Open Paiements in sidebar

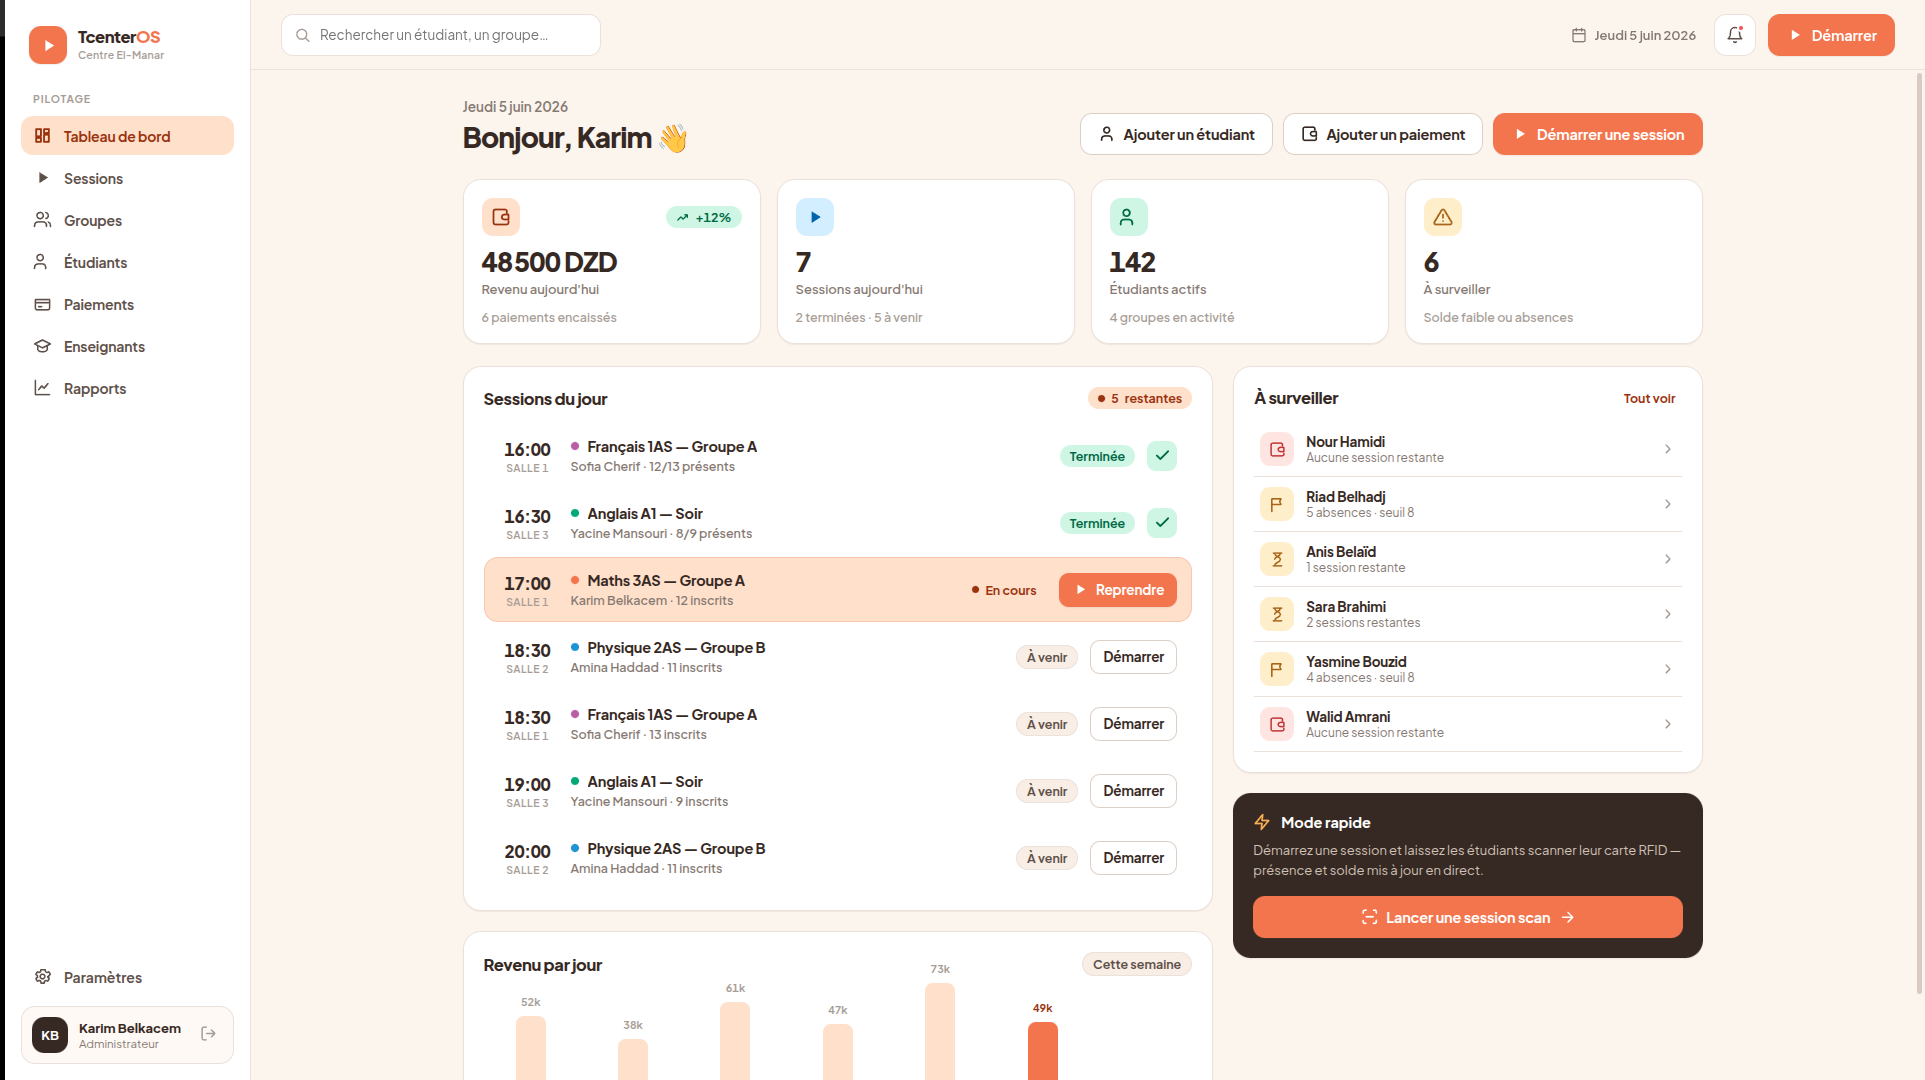tap(127, 304)
